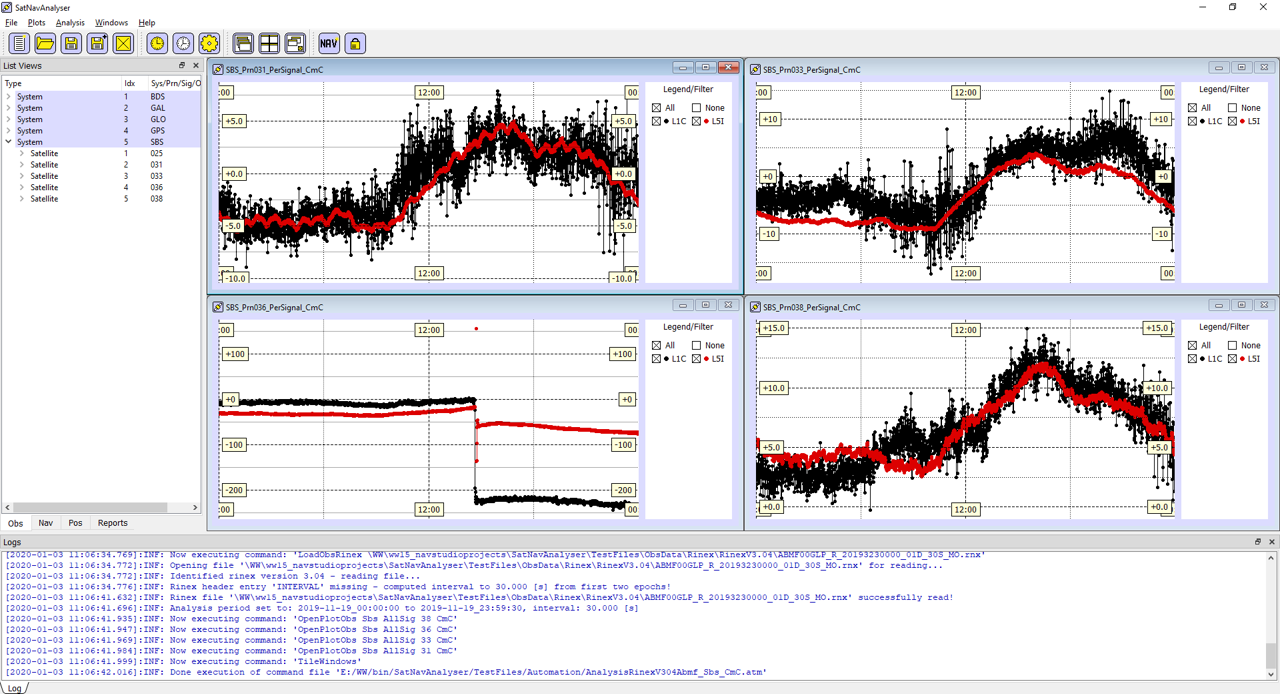The height and width of the screenshot is (694, 1280).
Task: Toggle L5I checkbox in the Prn038 legend
Action: (1232, 359)
